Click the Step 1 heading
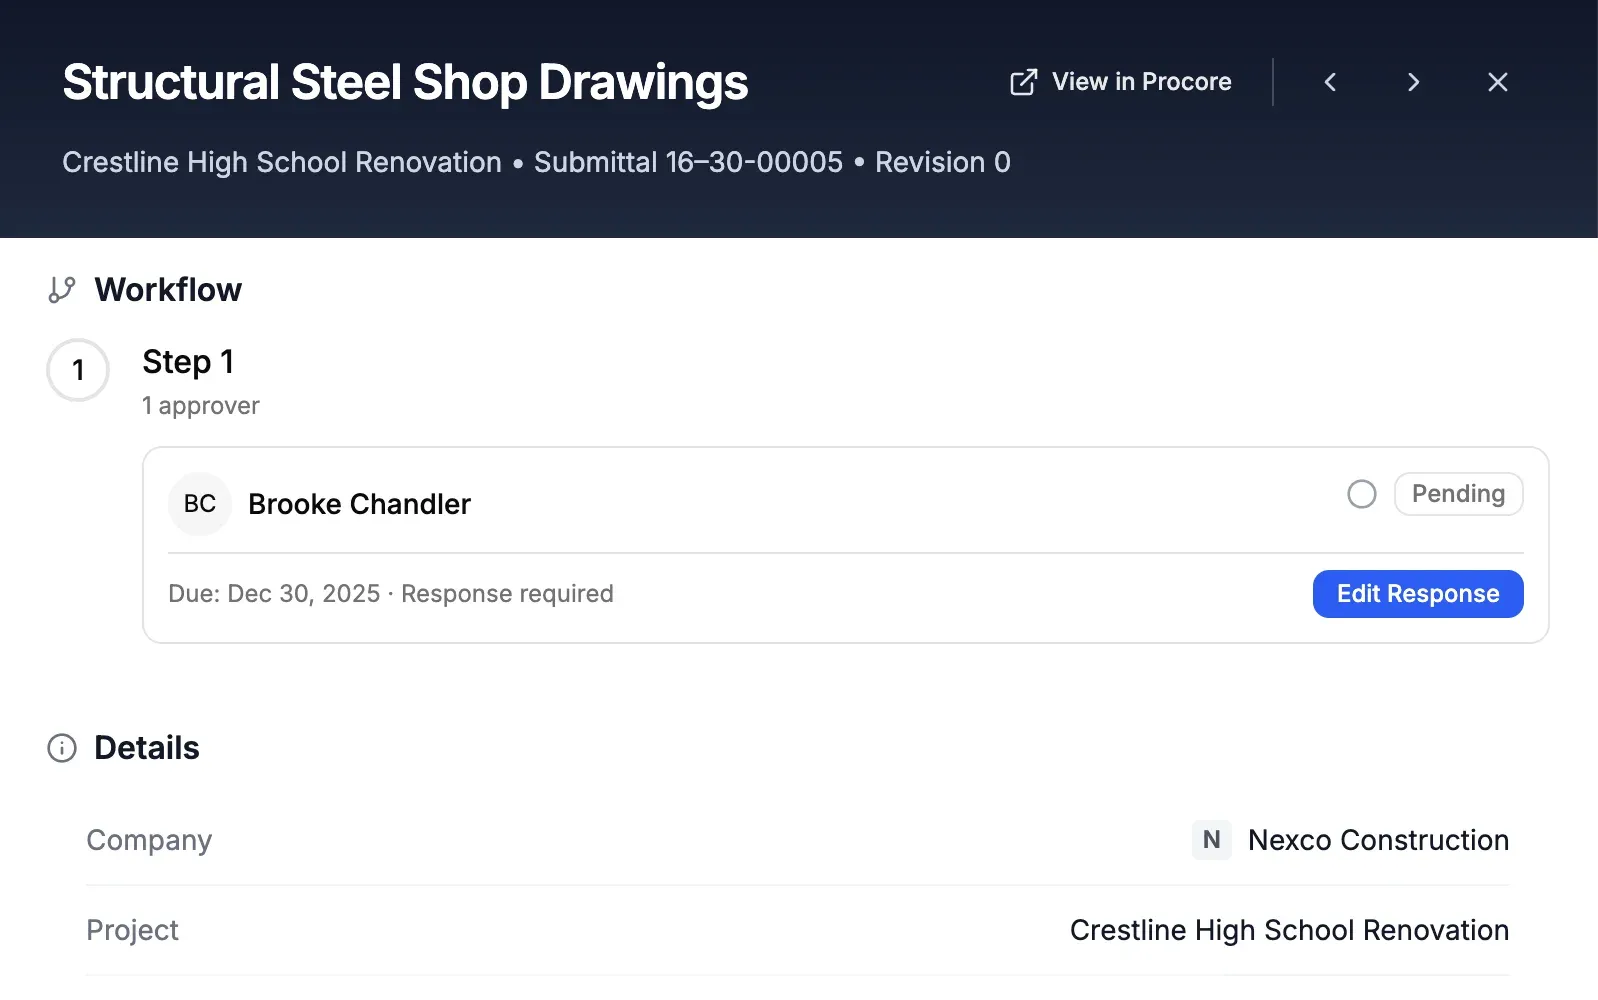Viewport: 1598px width, 1000px height. 188,362
